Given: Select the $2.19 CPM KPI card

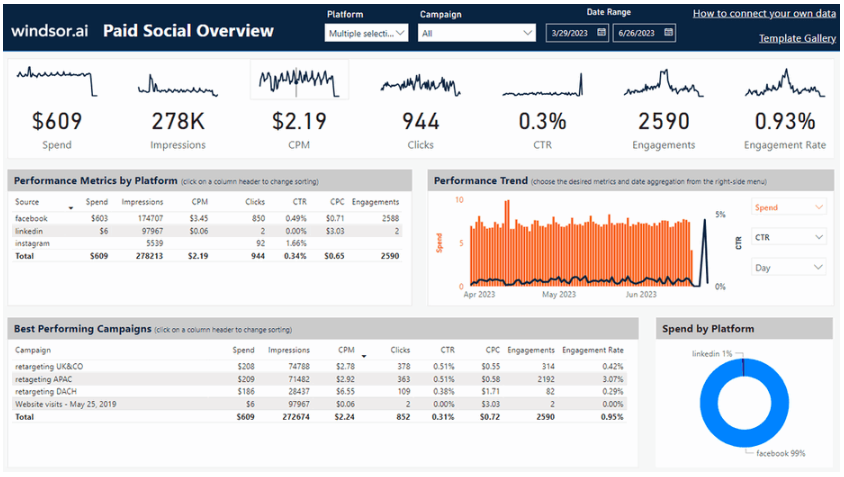Looking at the screenshot, I should 299,129.
